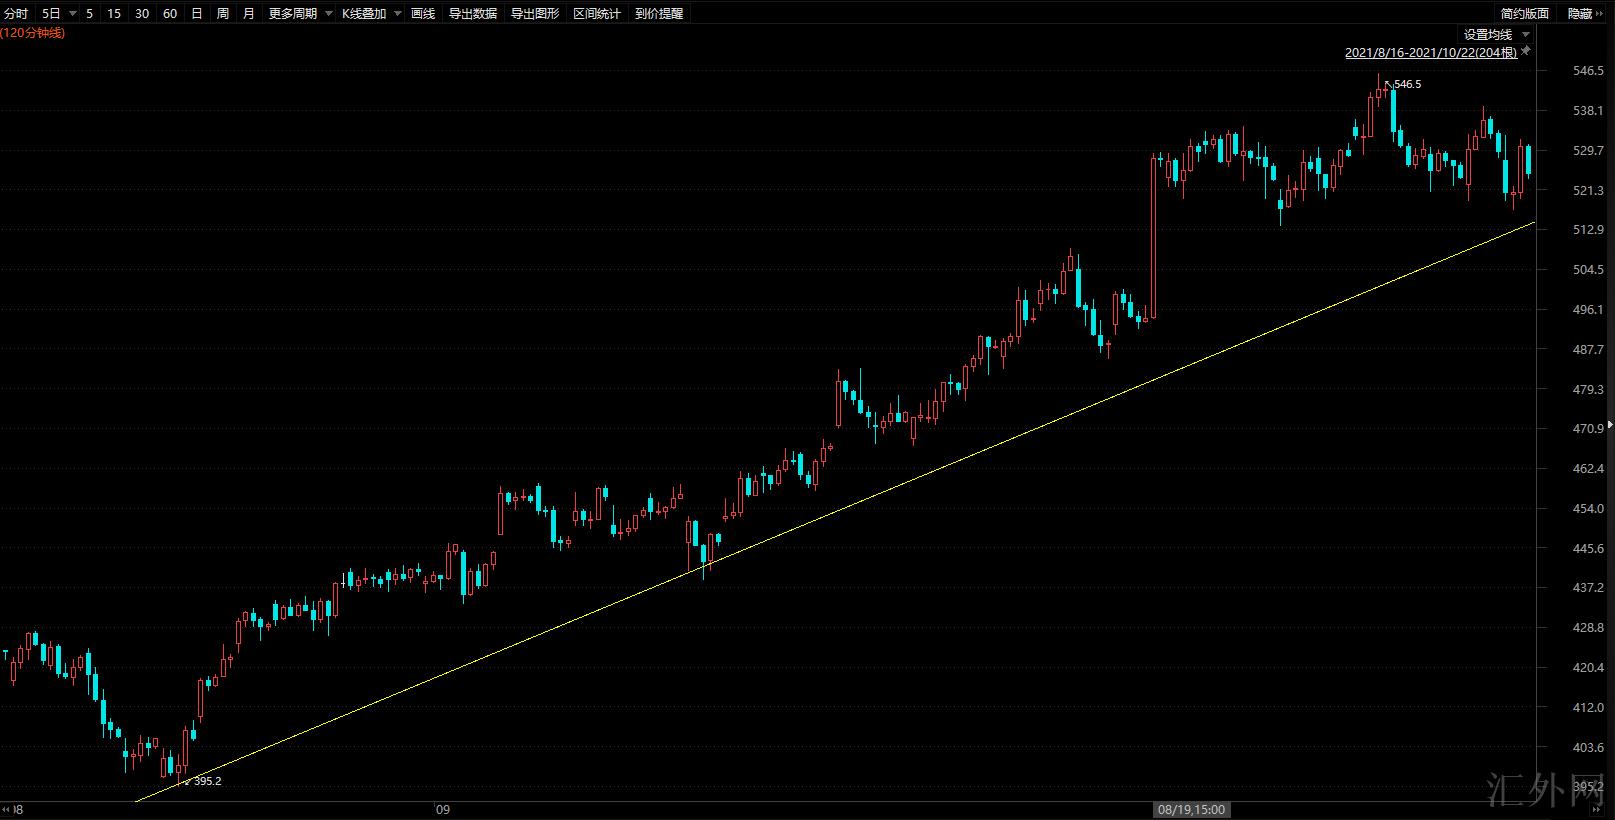Toggle the 简约版面 simple layout
Screen dimensions: 1615x820
click(1524, 14)
